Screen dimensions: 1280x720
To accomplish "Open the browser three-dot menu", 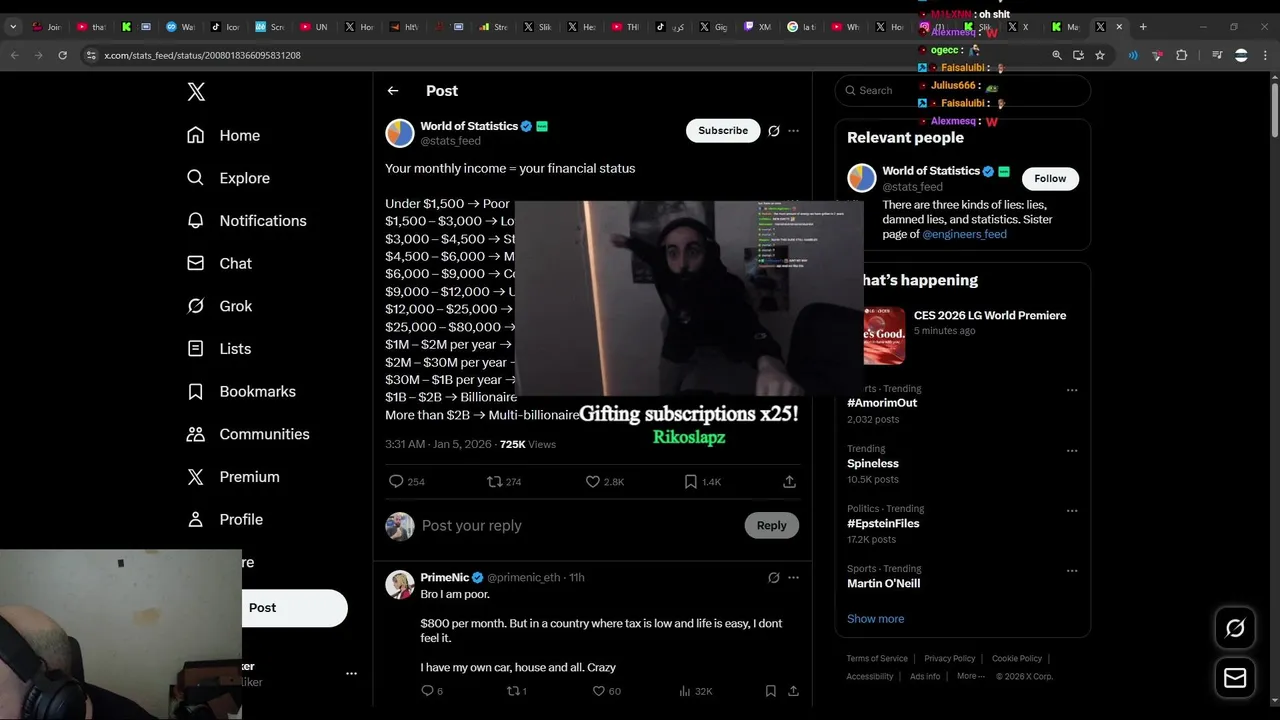I will [1267, 56].
